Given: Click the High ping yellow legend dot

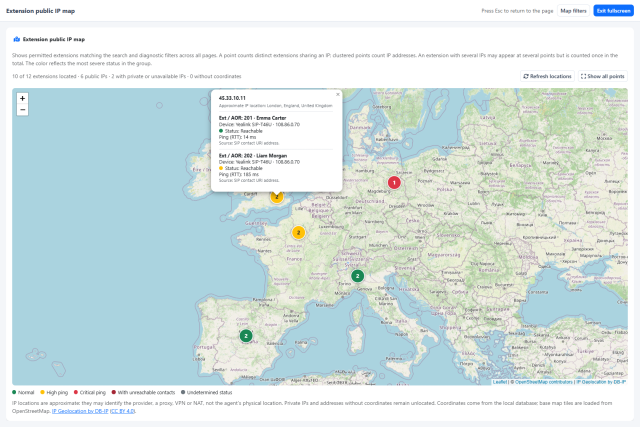Looking at the screenshot, I should point(42,392).
